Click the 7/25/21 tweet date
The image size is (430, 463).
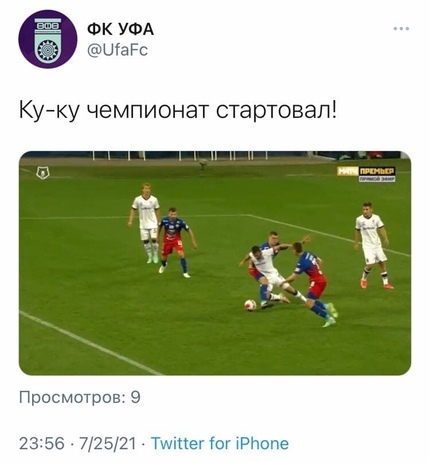click(x=108, y=443)
